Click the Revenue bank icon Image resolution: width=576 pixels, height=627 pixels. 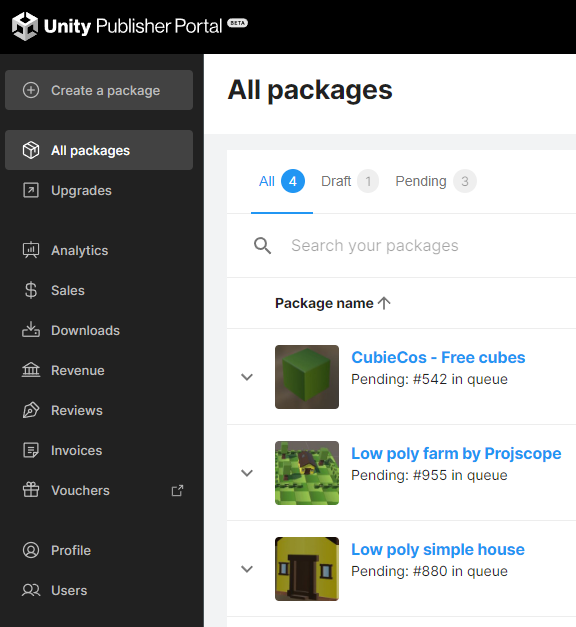tap(31, 370)
